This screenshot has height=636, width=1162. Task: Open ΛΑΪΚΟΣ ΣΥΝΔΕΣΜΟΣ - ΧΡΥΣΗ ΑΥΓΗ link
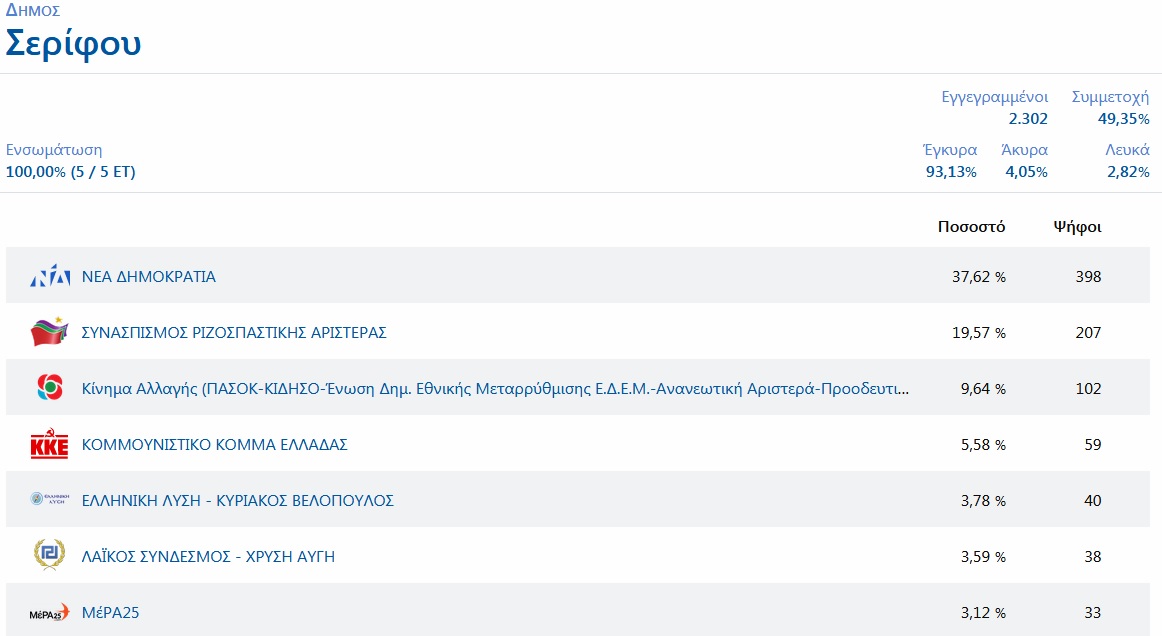tap(208, 556)
